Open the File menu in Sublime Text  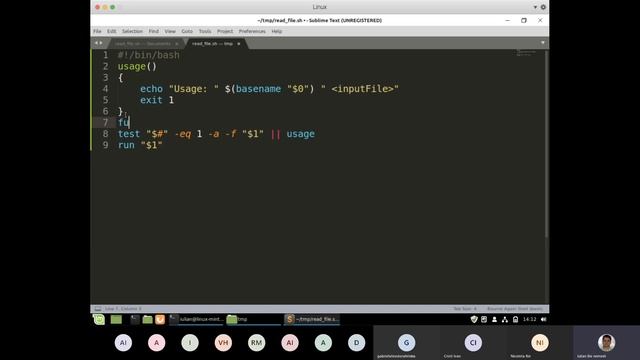[97, 31]
